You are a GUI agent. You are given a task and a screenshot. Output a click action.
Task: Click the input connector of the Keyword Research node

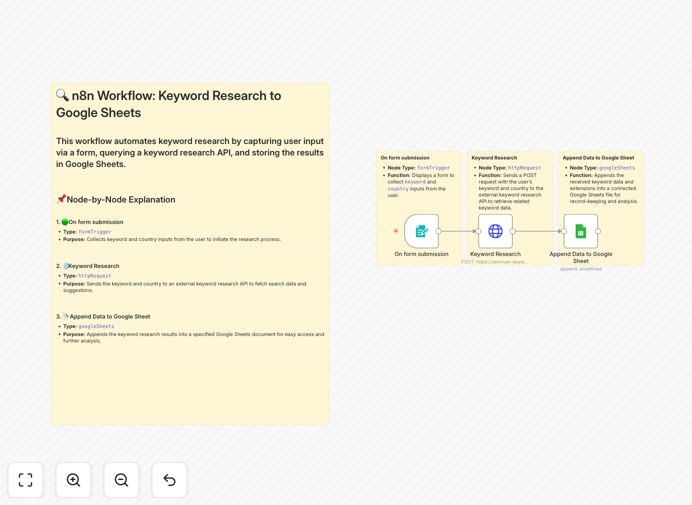(478, 231)
